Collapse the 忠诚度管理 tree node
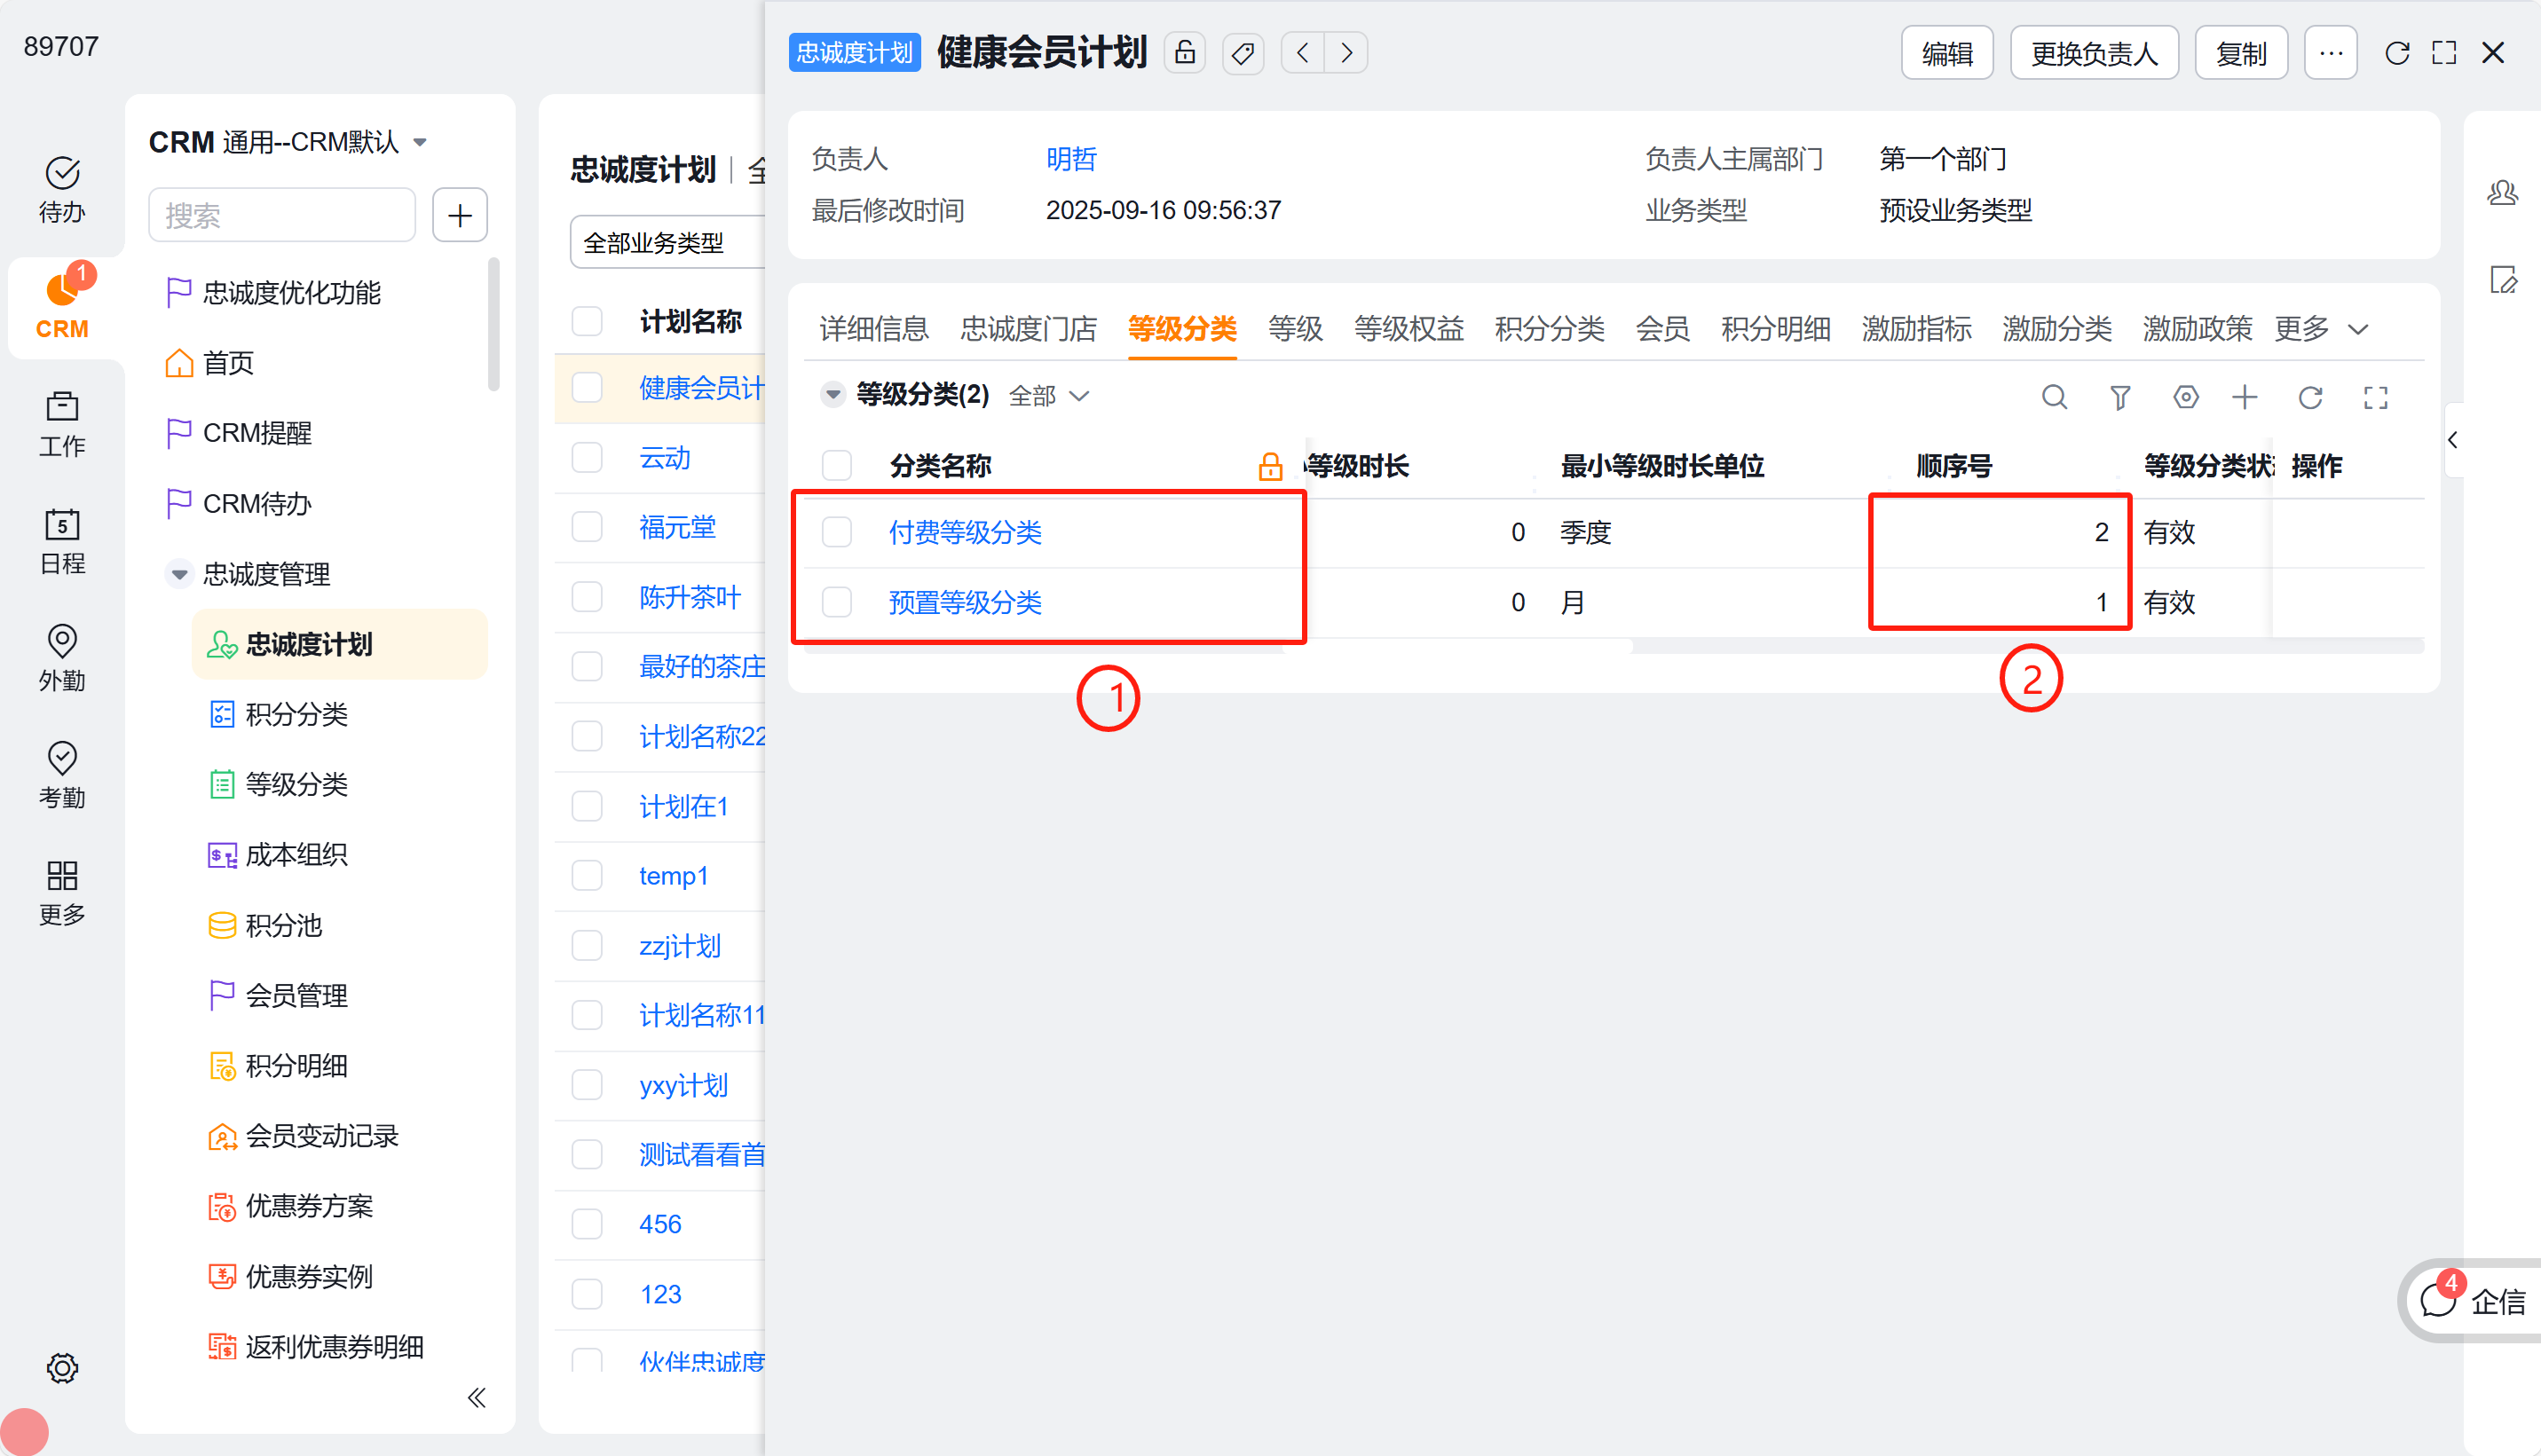Image resolution: width=2541 pixels, height=1456 pixels. coord(179,574)
